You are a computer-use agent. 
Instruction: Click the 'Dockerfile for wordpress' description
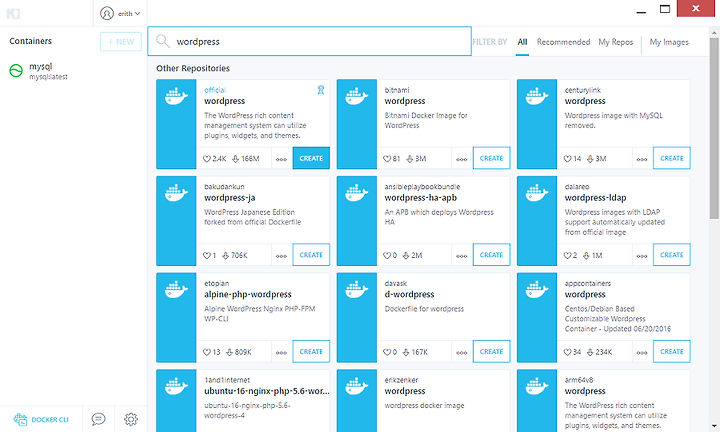pyautogui.click(x=424, y=309)
